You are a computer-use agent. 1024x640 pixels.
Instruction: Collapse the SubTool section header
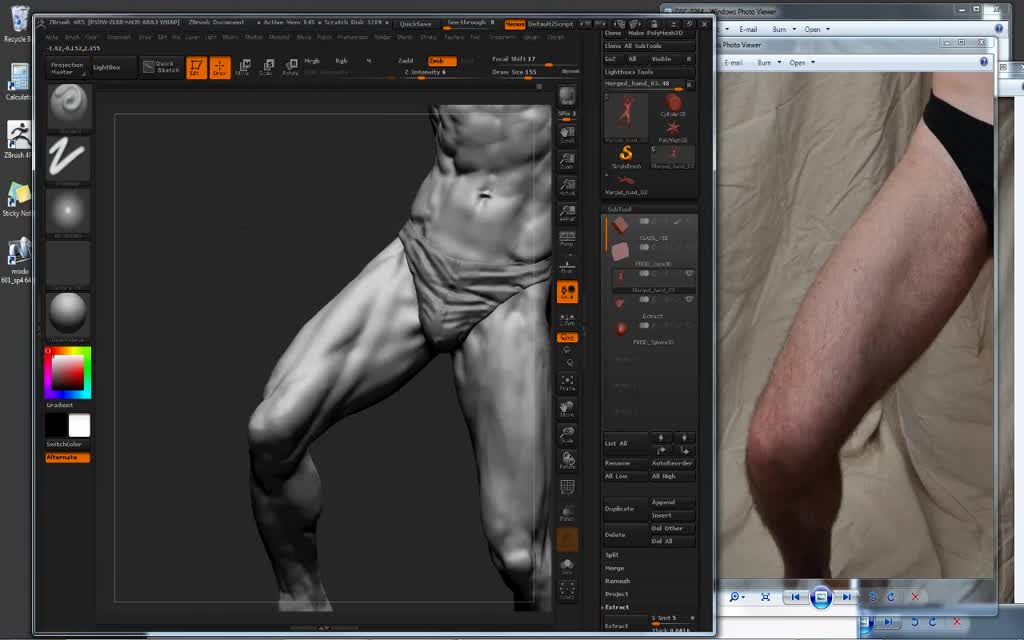click(x=619, y=209)
